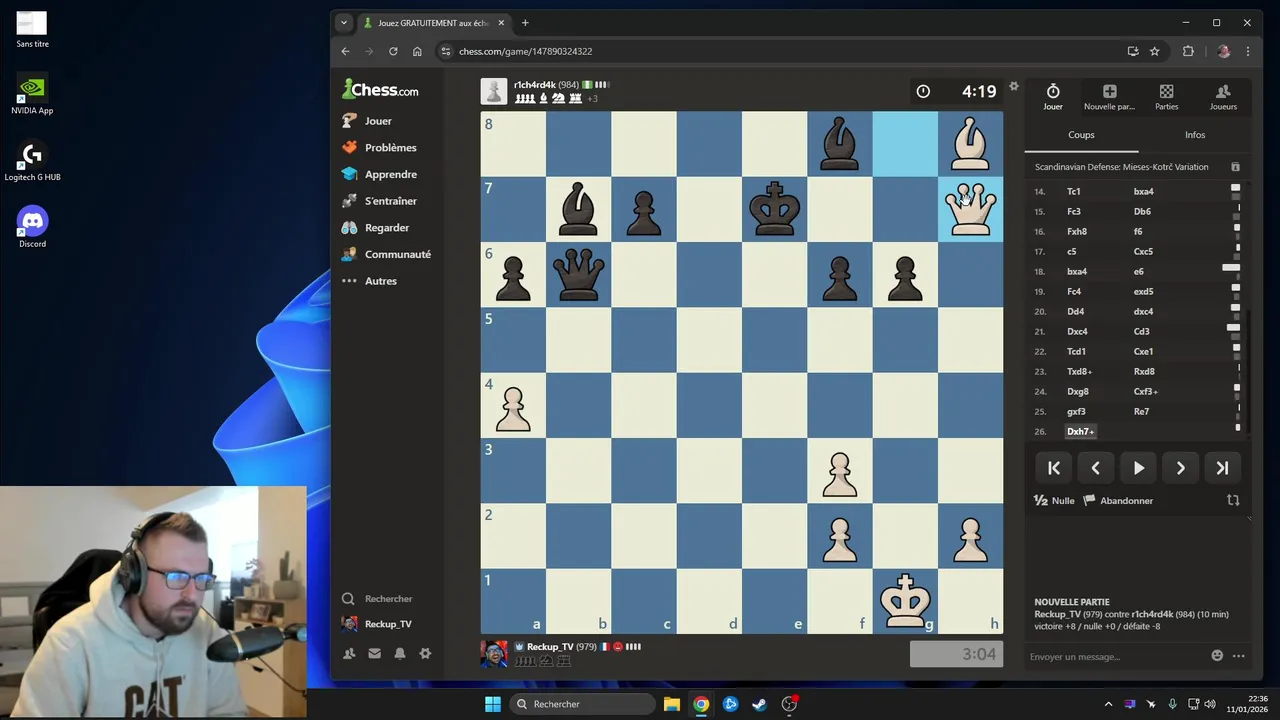Screen dimensions: 1280x720
Task: Select move Txd8+ in move list
Action: (x=1079, y=372)
